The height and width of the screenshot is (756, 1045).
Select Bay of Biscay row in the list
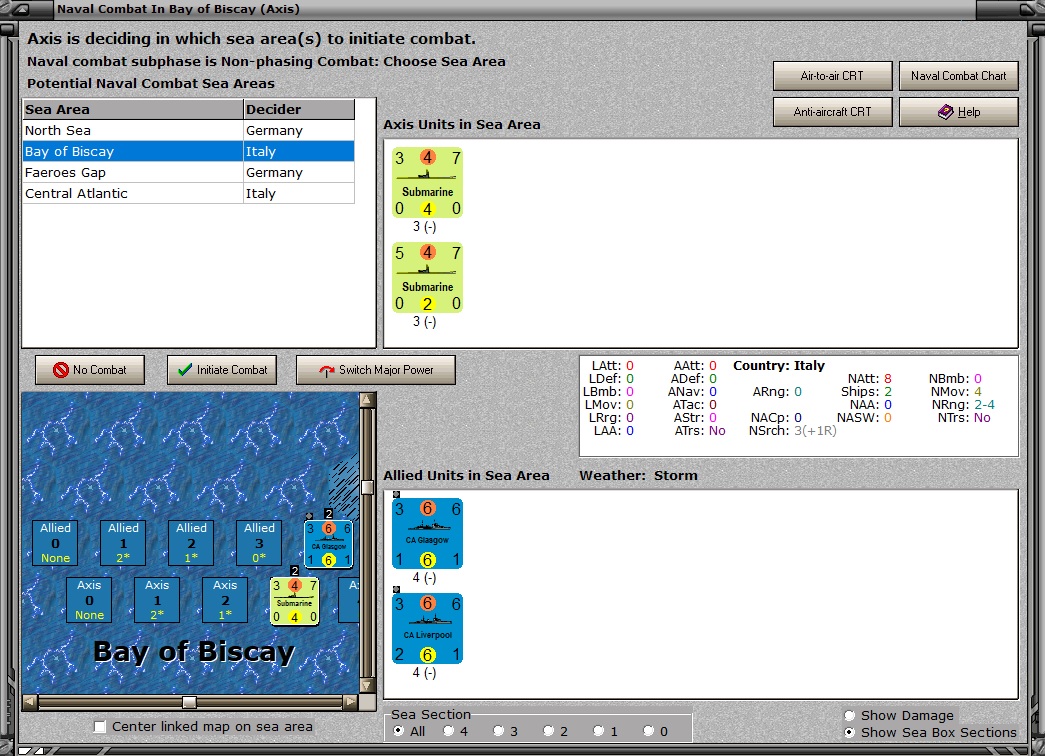coord(189,151)
